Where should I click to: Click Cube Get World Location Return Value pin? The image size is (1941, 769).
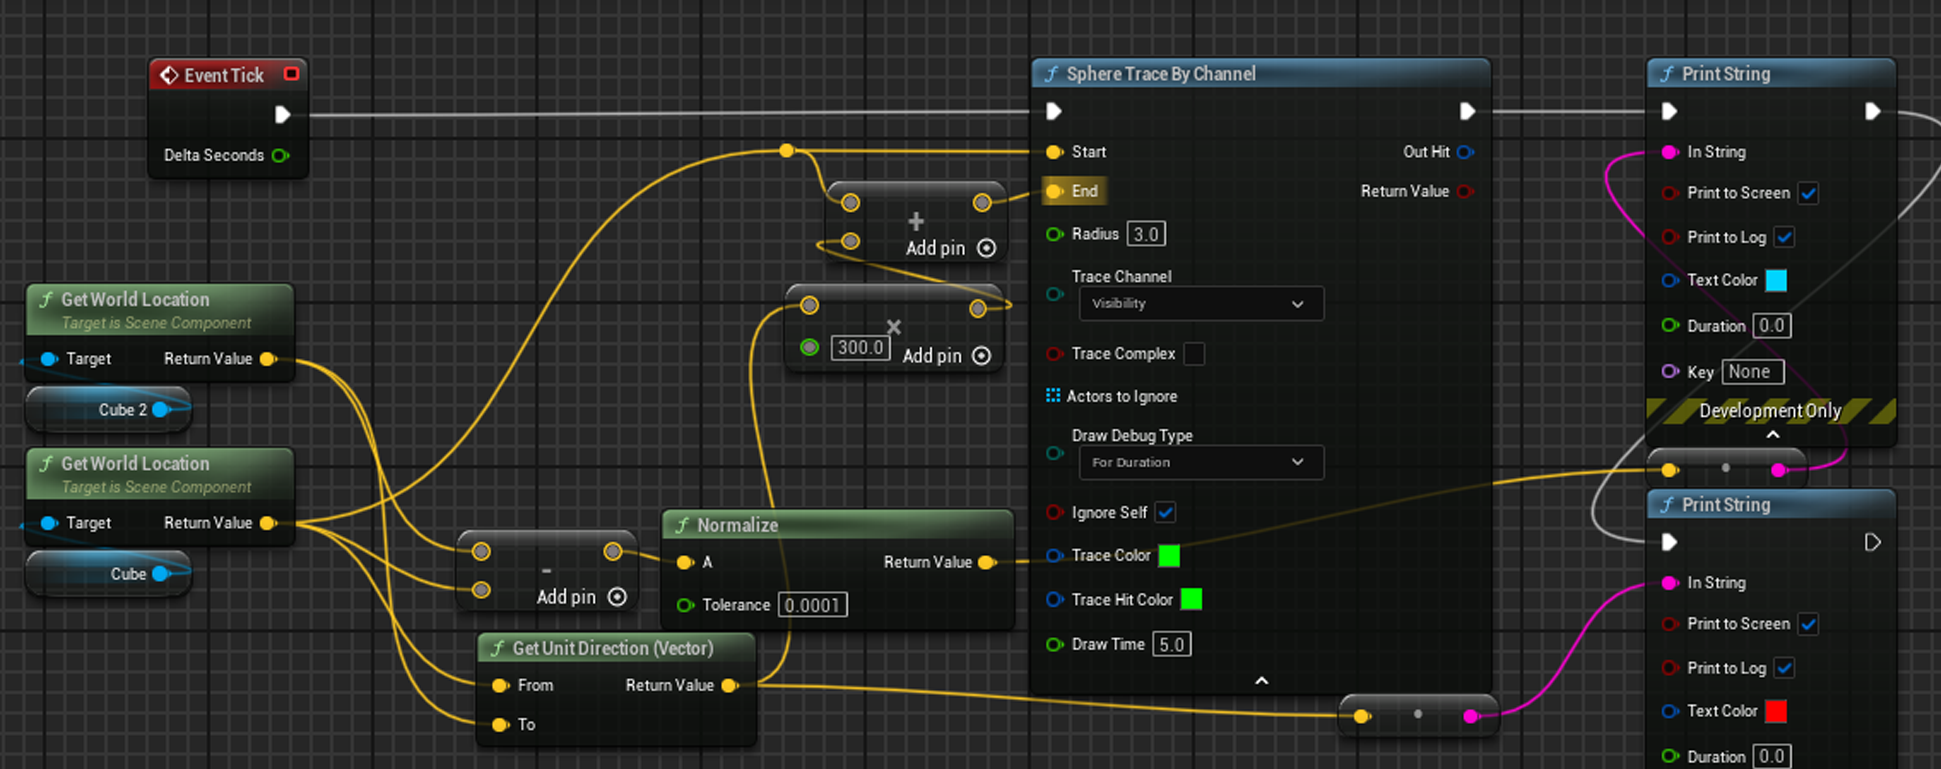[268, 523]
